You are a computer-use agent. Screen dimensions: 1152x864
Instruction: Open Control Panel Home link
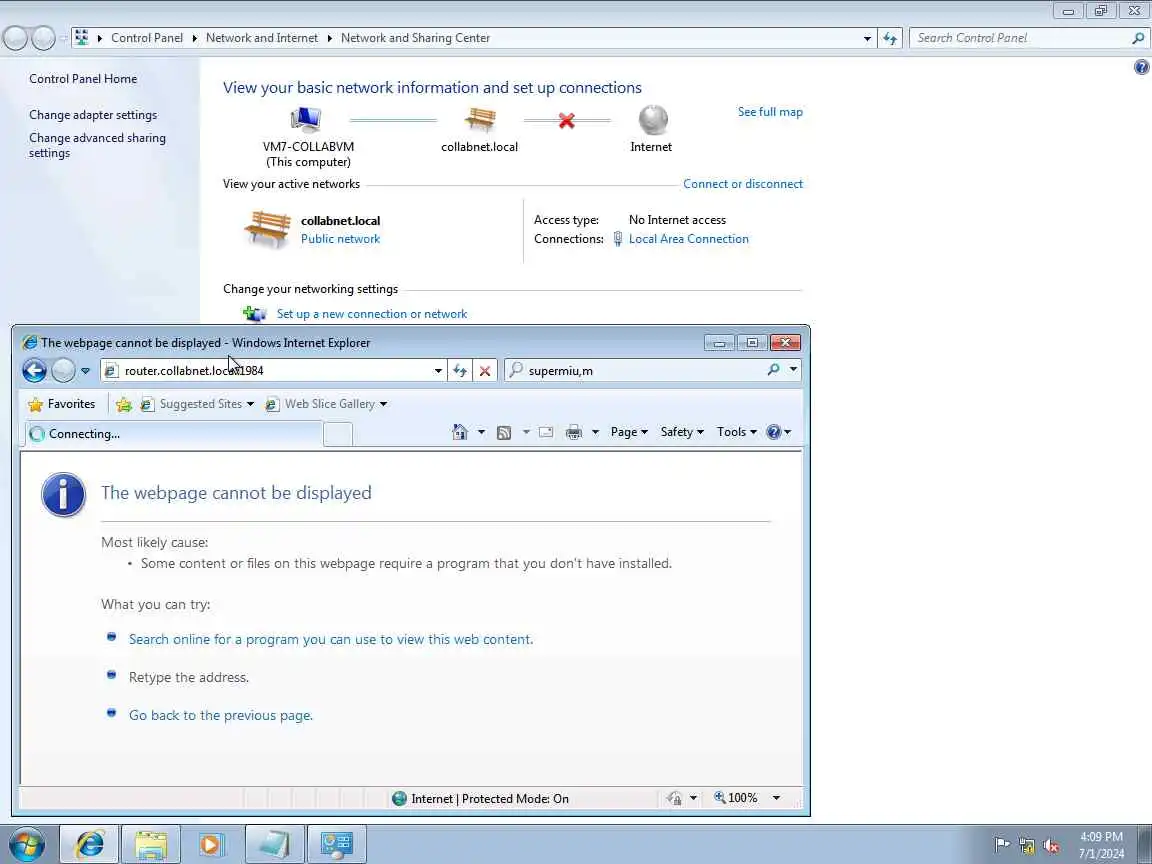pyautogui.click(x=83, y=79)
